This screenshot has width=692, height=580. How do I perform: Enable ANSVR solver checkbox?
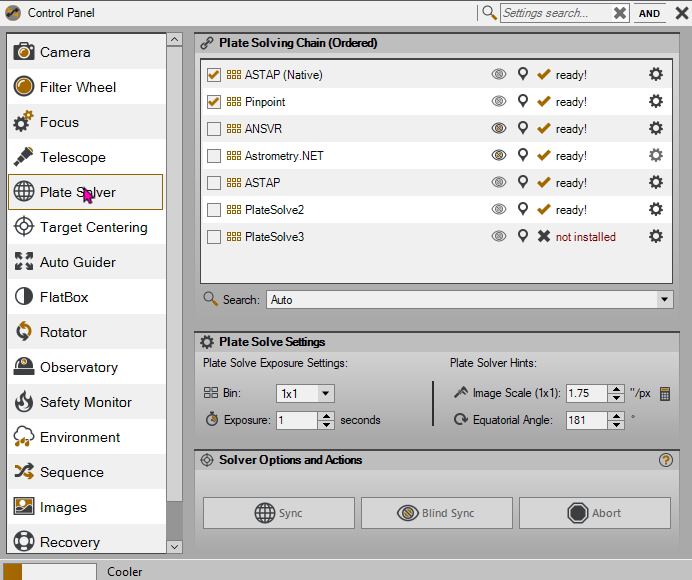point(214,129)
